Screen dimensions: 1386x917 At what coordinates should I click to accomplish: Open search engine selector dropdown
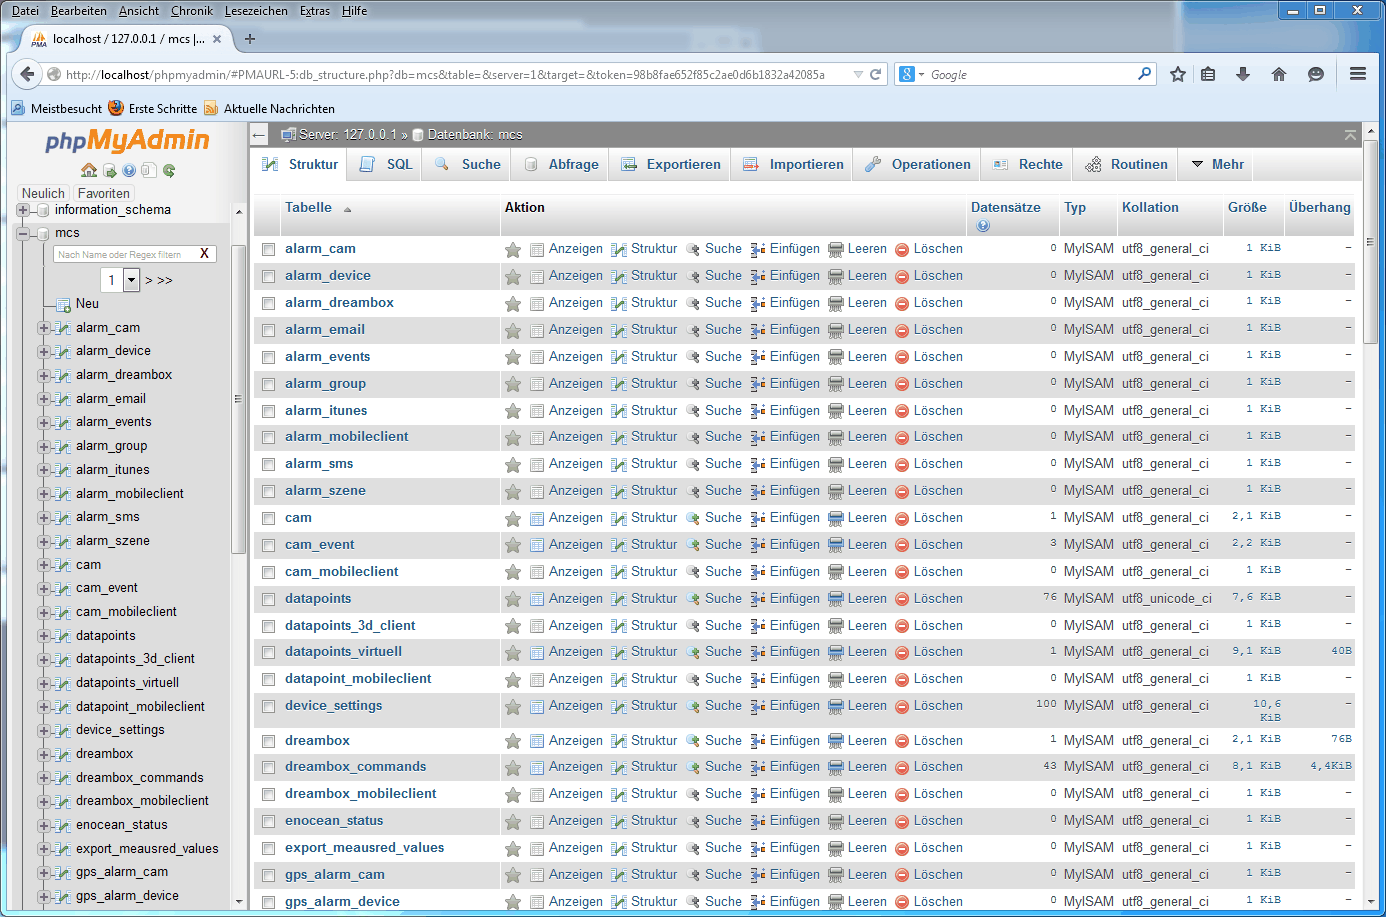tap(912, 74)
